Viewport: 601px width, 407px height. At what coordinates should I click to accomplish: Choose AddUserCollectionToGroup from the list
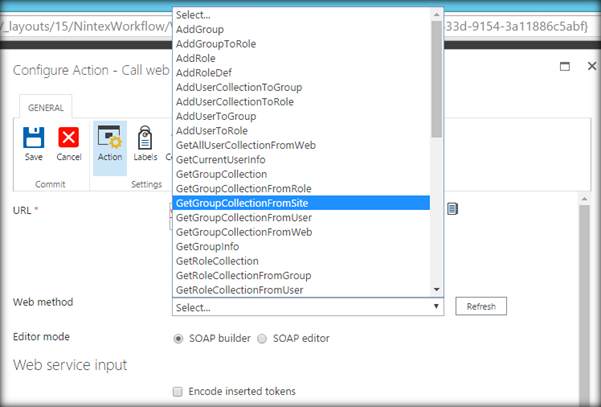(x=301, y=87)
